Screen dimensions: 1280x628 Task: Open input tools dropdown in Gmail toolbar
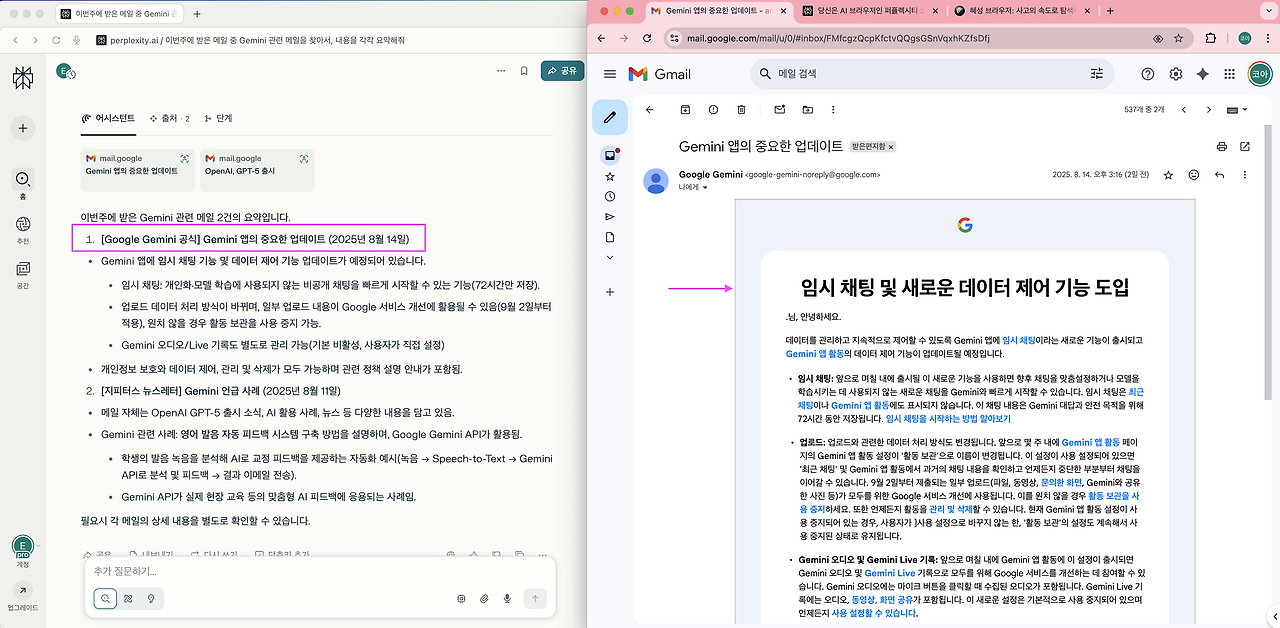tap(1236, 110)
